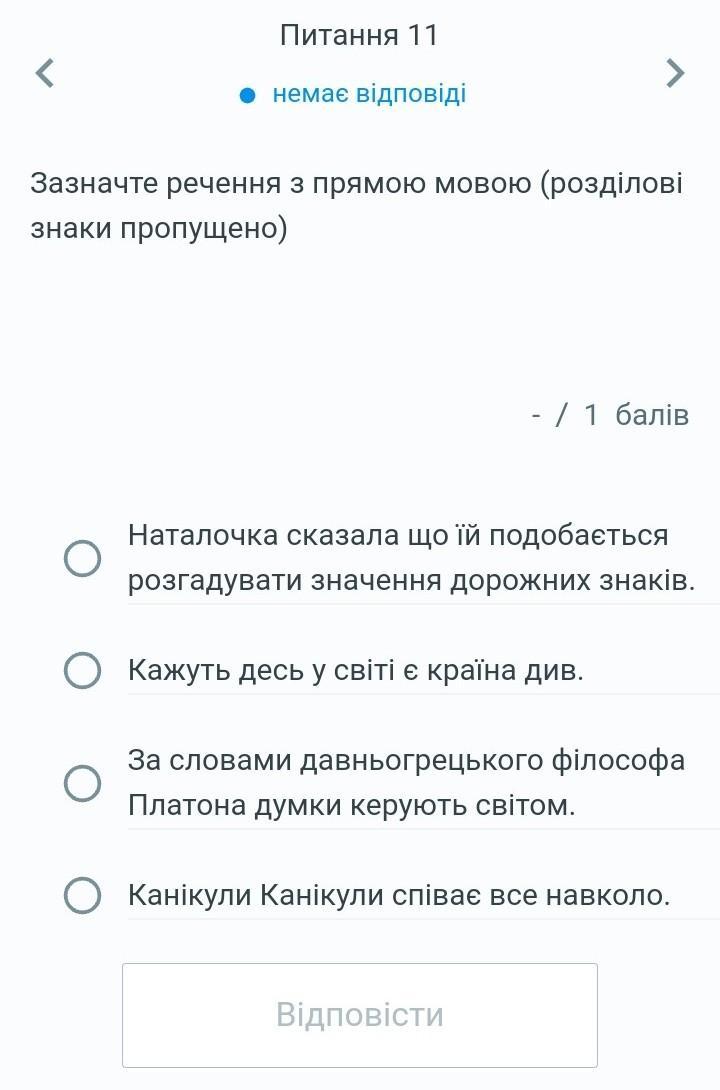Screen dimensions: 720x1090
Task: Select radio for Наталочка сказала answer
Action: (x=82, y=558)
